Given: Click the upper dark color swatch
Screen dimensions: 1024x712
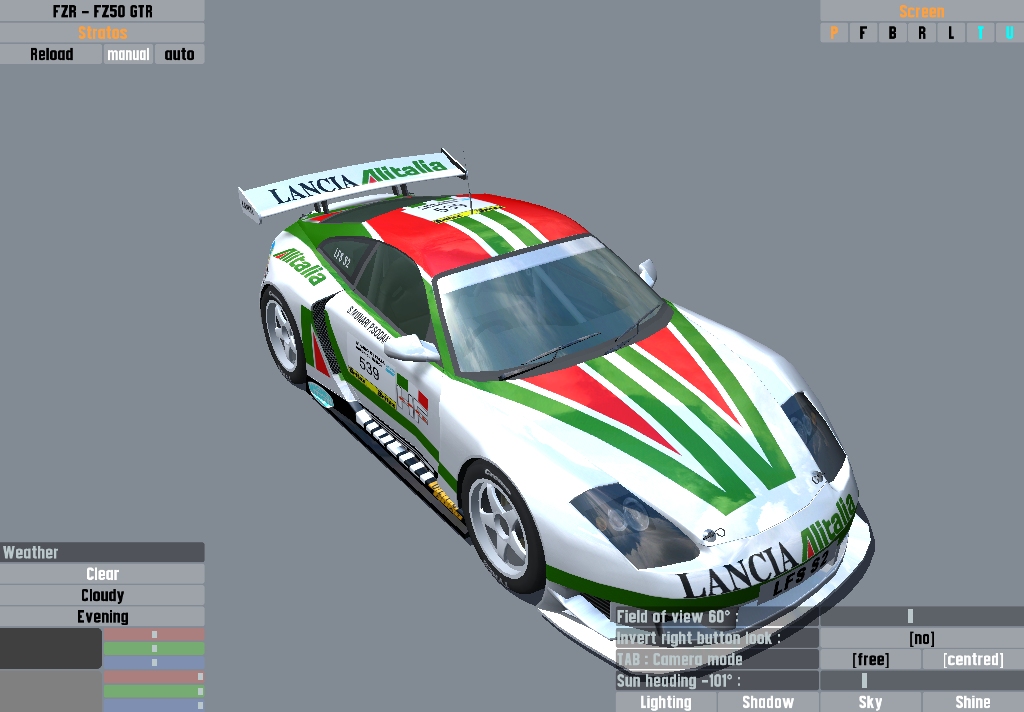Looking at the screenshot, I should pos(50,648).
